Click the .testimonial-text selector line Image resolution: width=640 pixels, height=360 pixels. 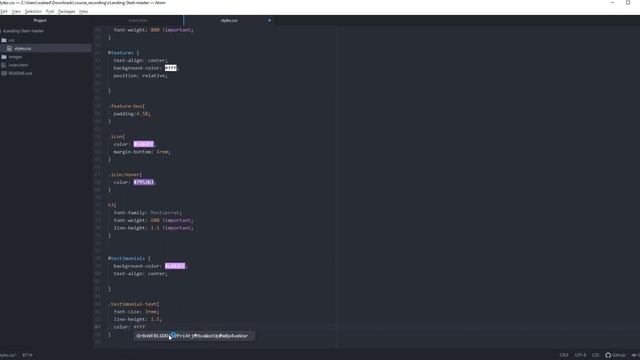click(x=134, y=304)
